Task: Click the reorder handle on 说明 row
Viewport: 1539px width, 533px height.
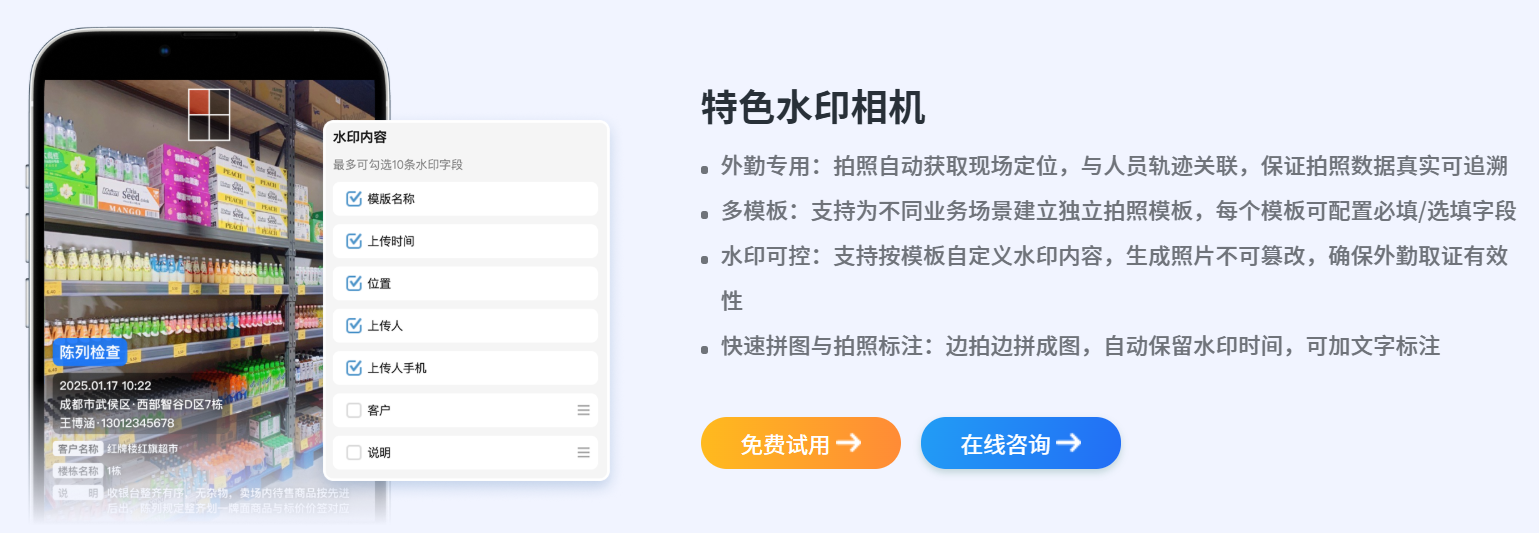Action: [x=584, y=452]
